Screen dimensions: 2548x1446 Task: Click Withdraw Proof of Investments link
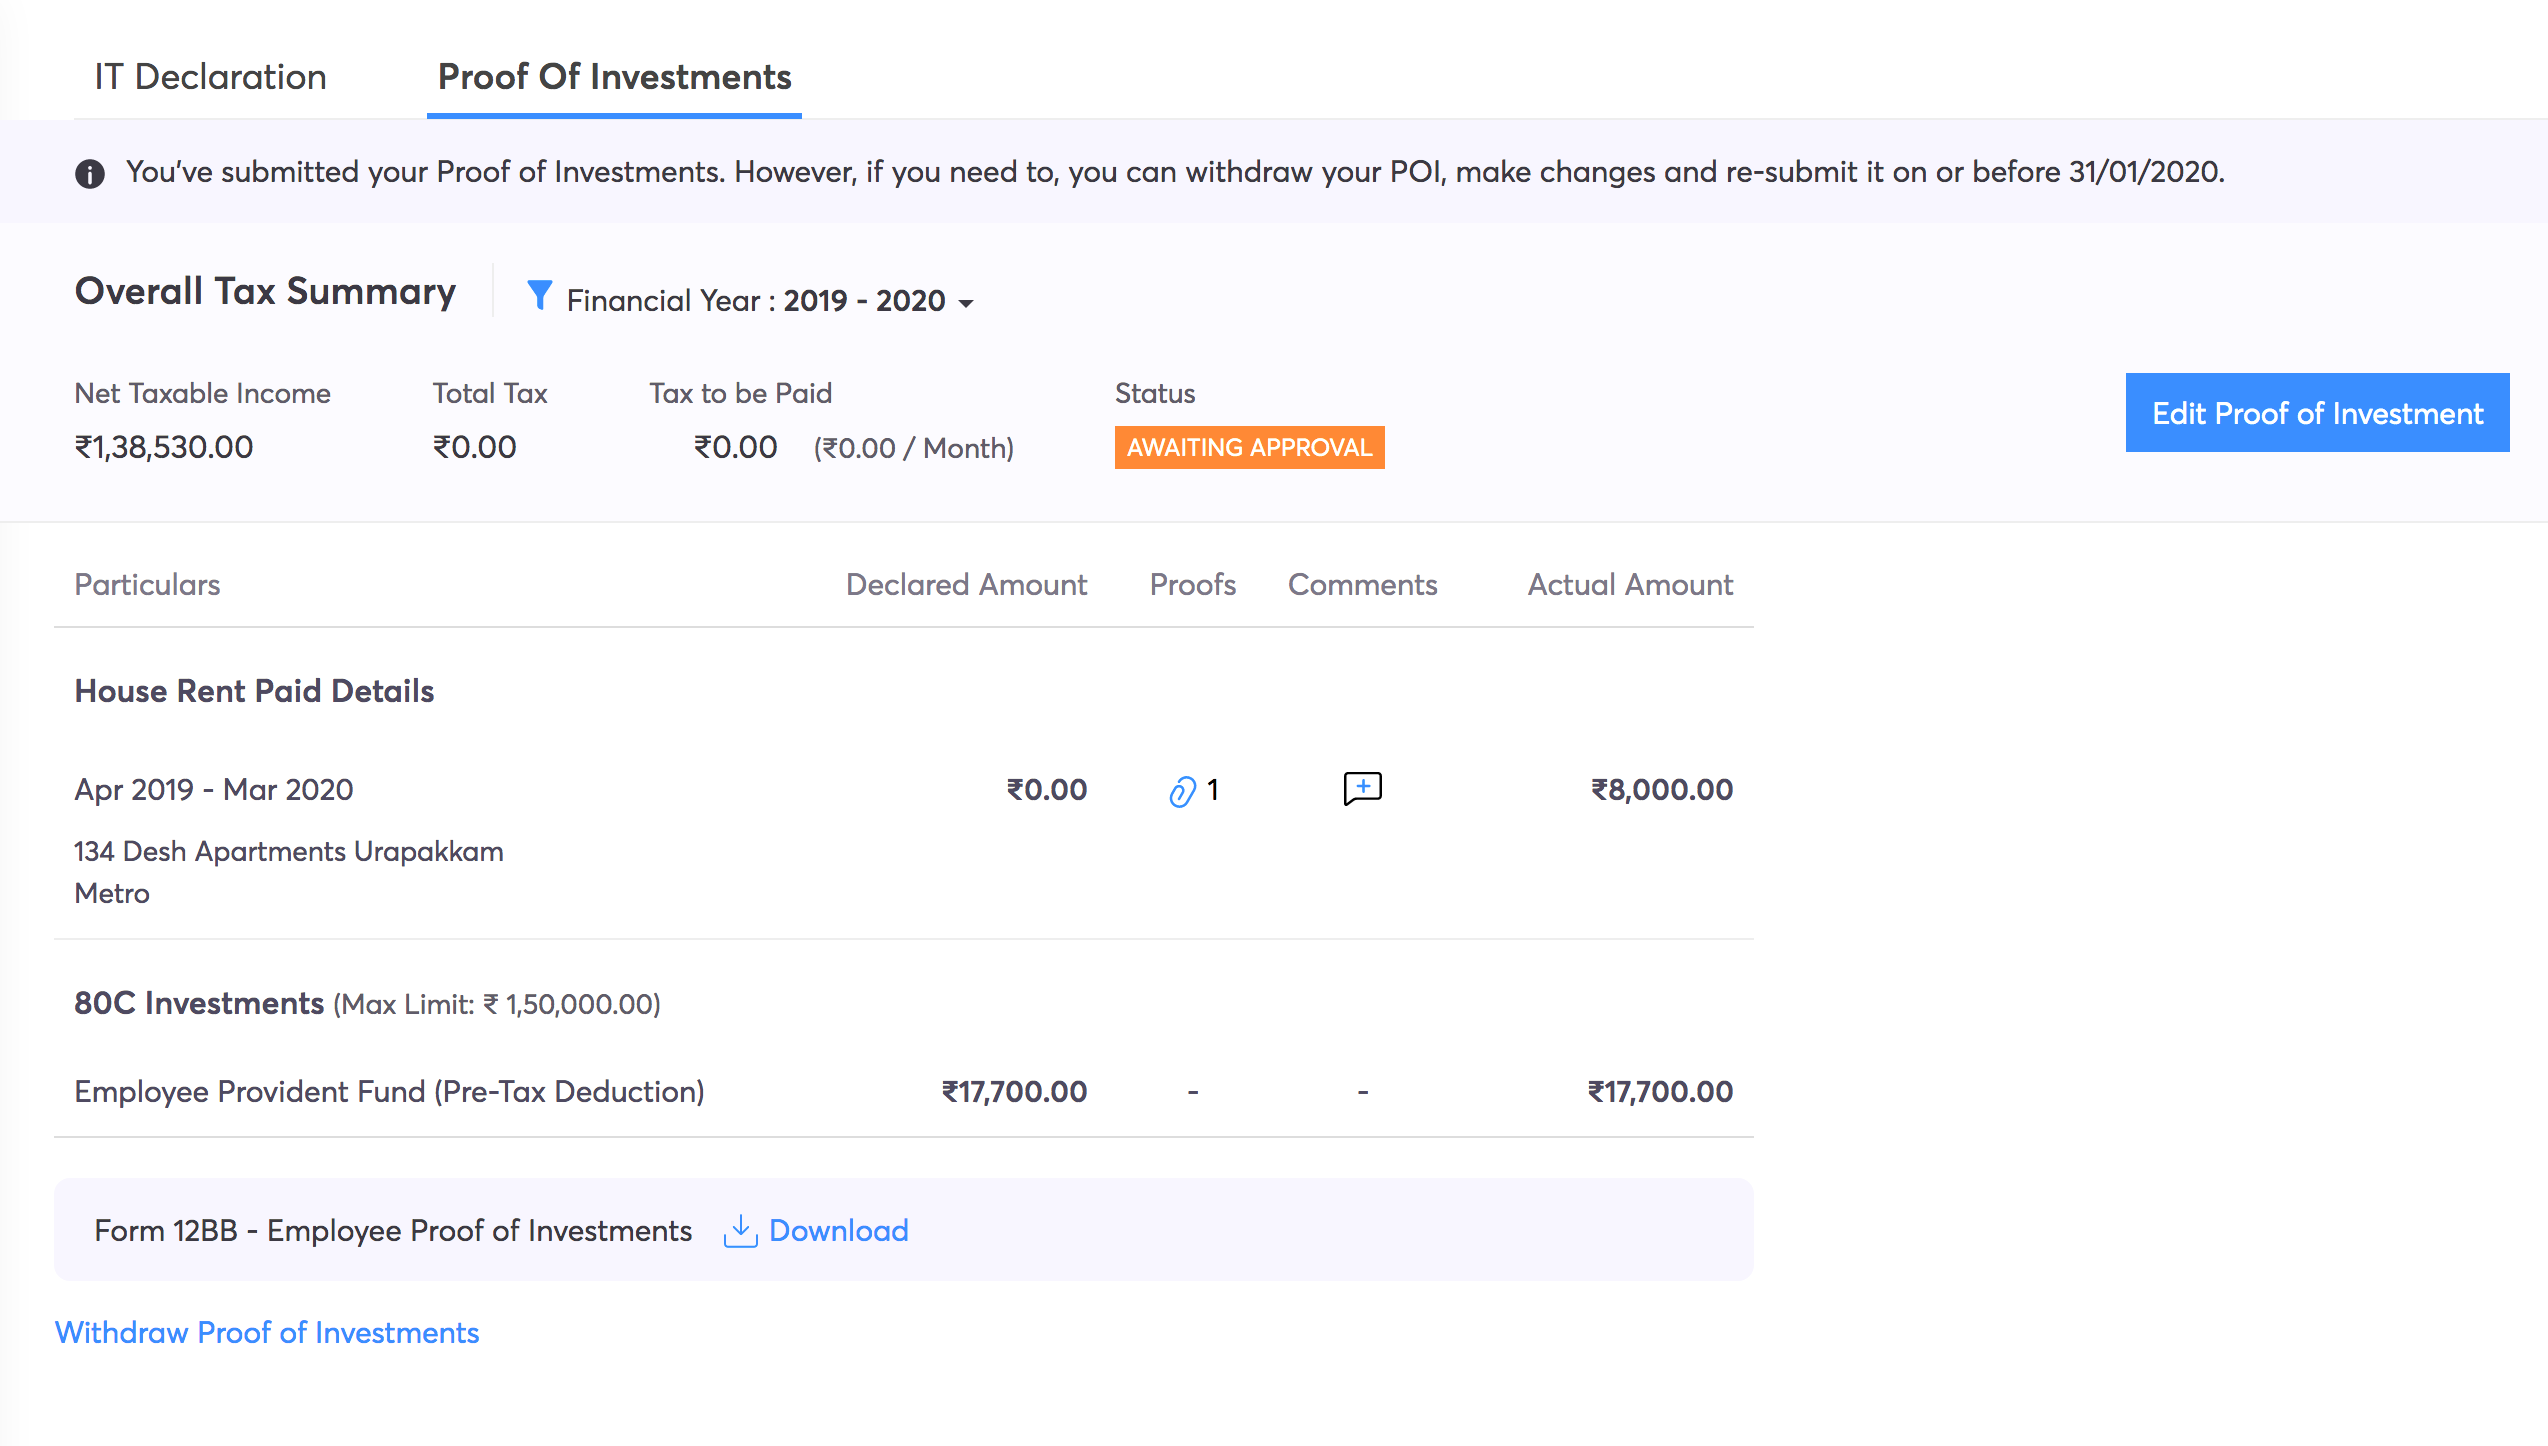pyautogui.click(x=266, y=1332)
